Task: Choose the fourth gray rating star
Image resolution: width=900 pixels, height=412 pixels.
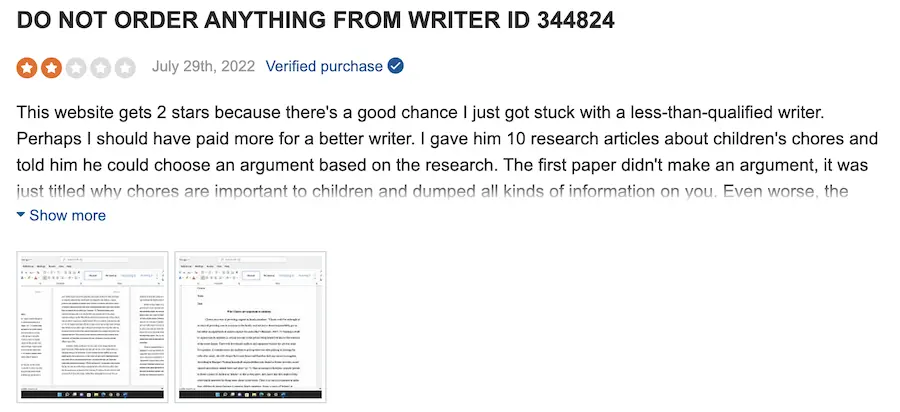Action: 100,67
